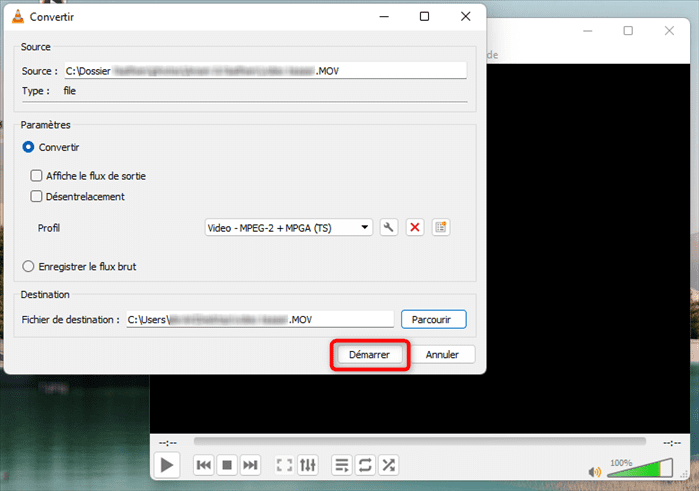699x491 pixels.
Task: Click the Annuler button
Action: tap(442, 355)
